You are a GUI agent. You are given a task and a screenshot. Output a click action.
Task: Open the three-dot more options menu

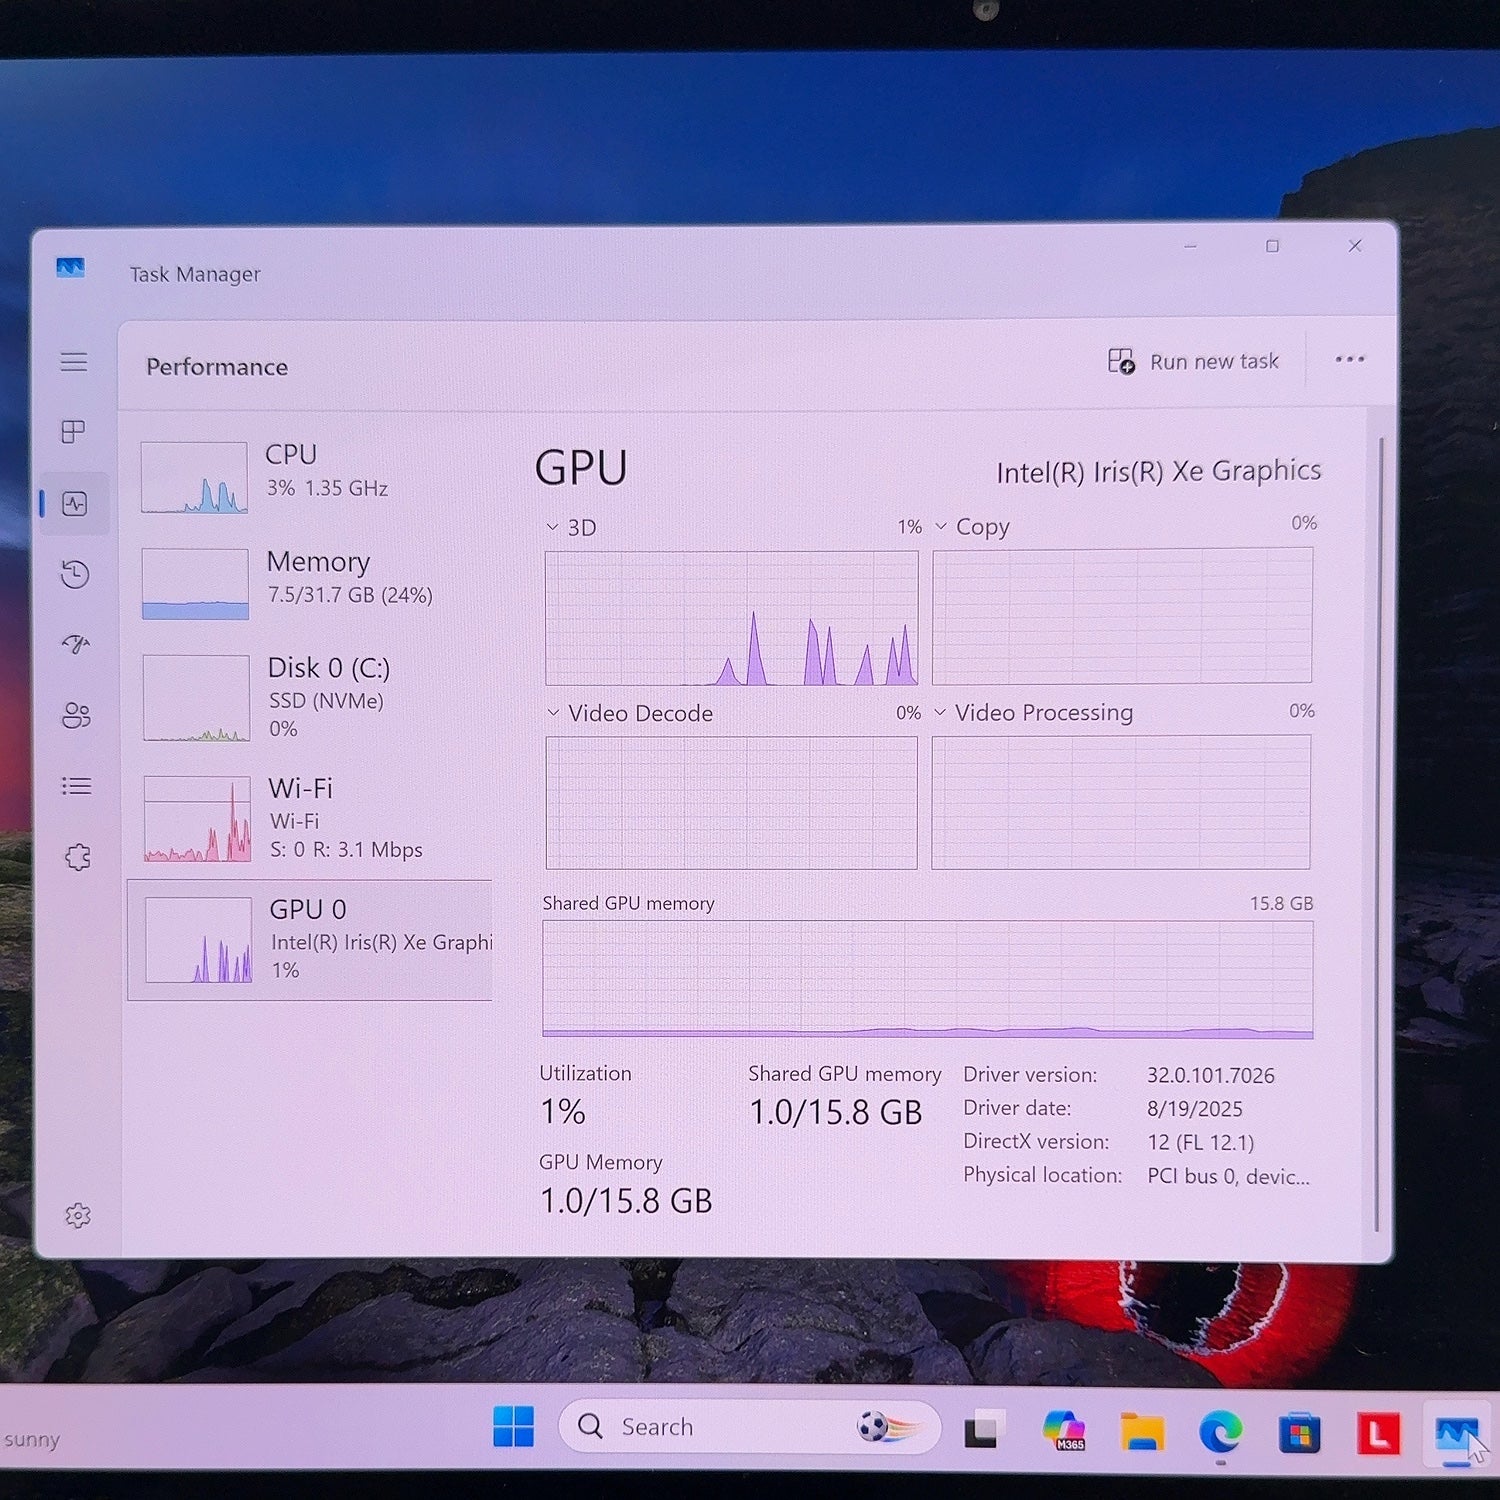[x=1350, y=360]
